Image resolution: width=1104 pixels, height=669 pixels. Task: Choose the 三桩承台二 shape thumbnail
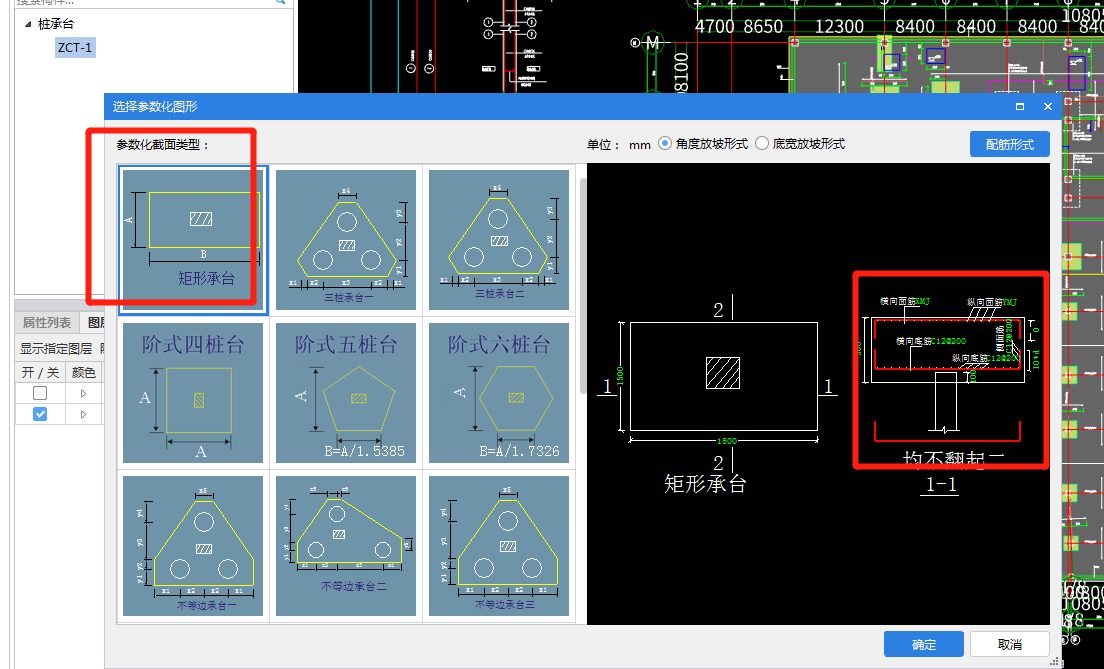coord(498,239)
